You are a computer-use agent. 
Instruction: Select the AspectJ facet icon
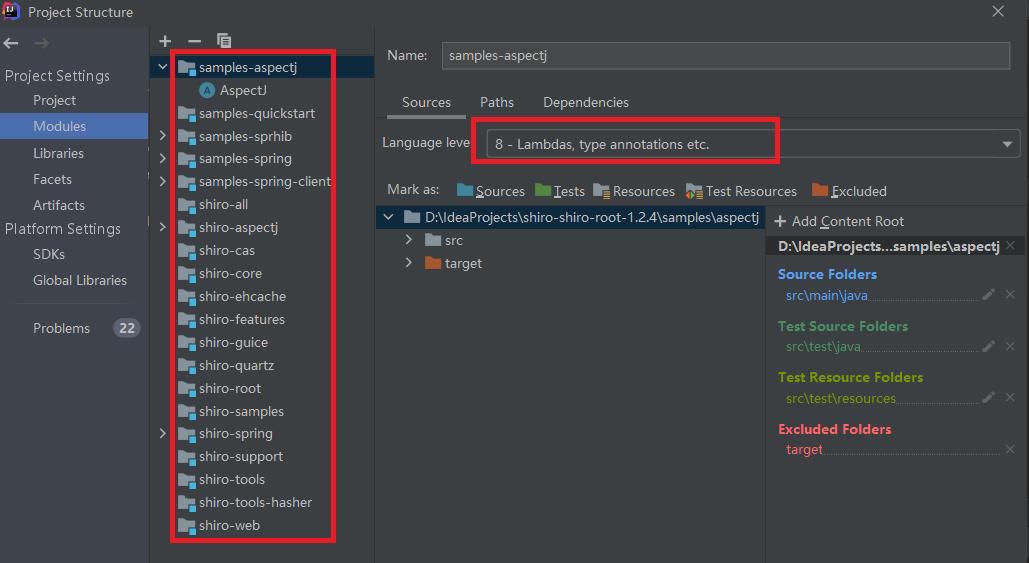(x=207, y=91)
